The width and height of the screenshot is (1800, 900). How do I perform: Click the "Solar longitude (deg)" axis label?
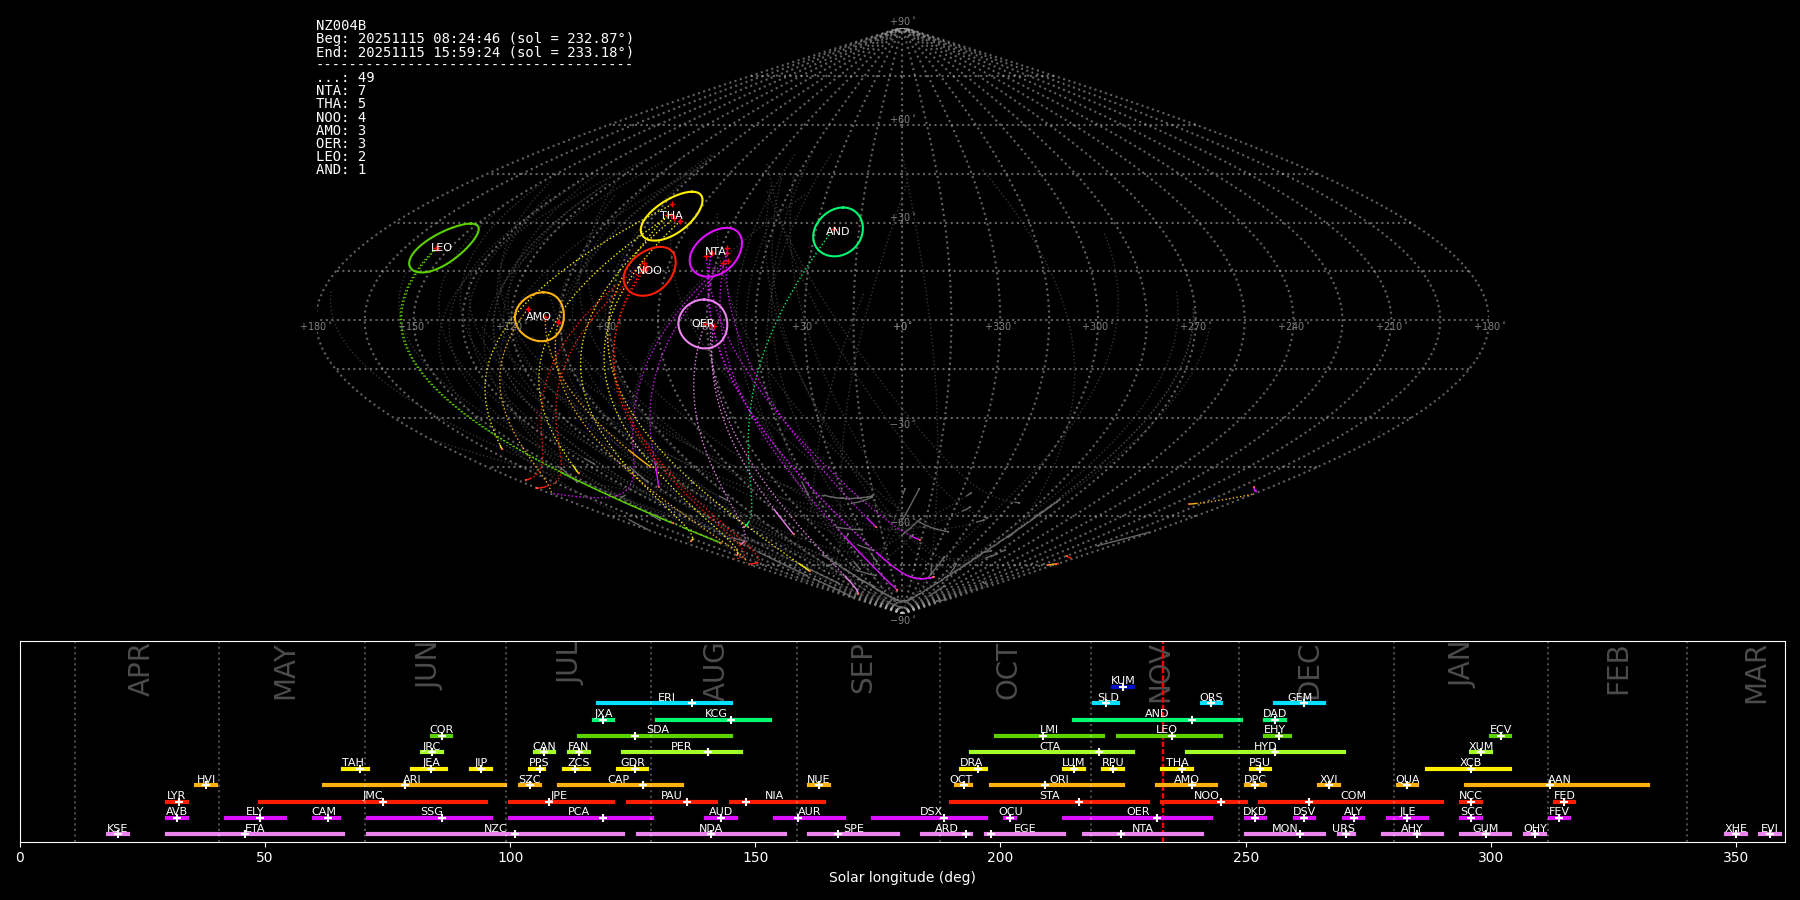(x=901, y=878)
